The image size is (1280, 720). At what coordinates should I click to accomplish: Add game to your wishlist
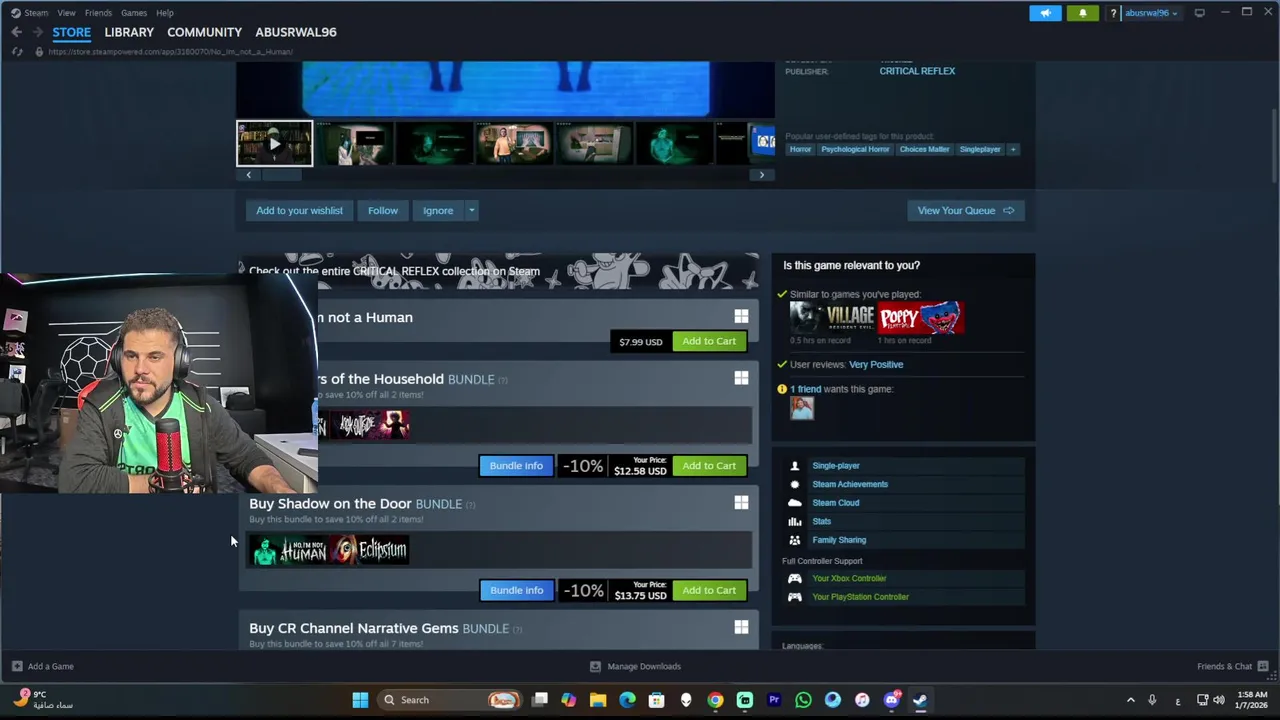pos(299,211)
